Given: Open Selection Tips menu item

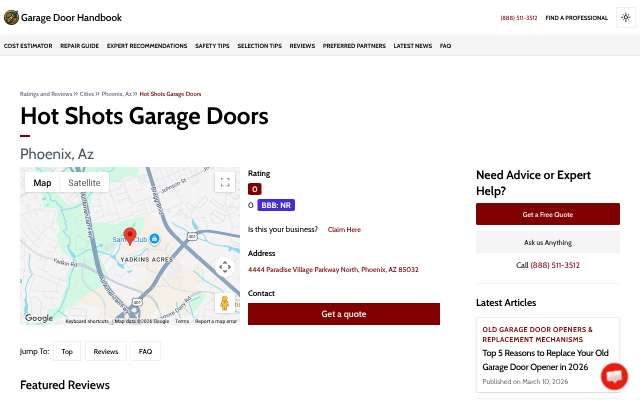Looking at the screenshot, I should point(260,46).
